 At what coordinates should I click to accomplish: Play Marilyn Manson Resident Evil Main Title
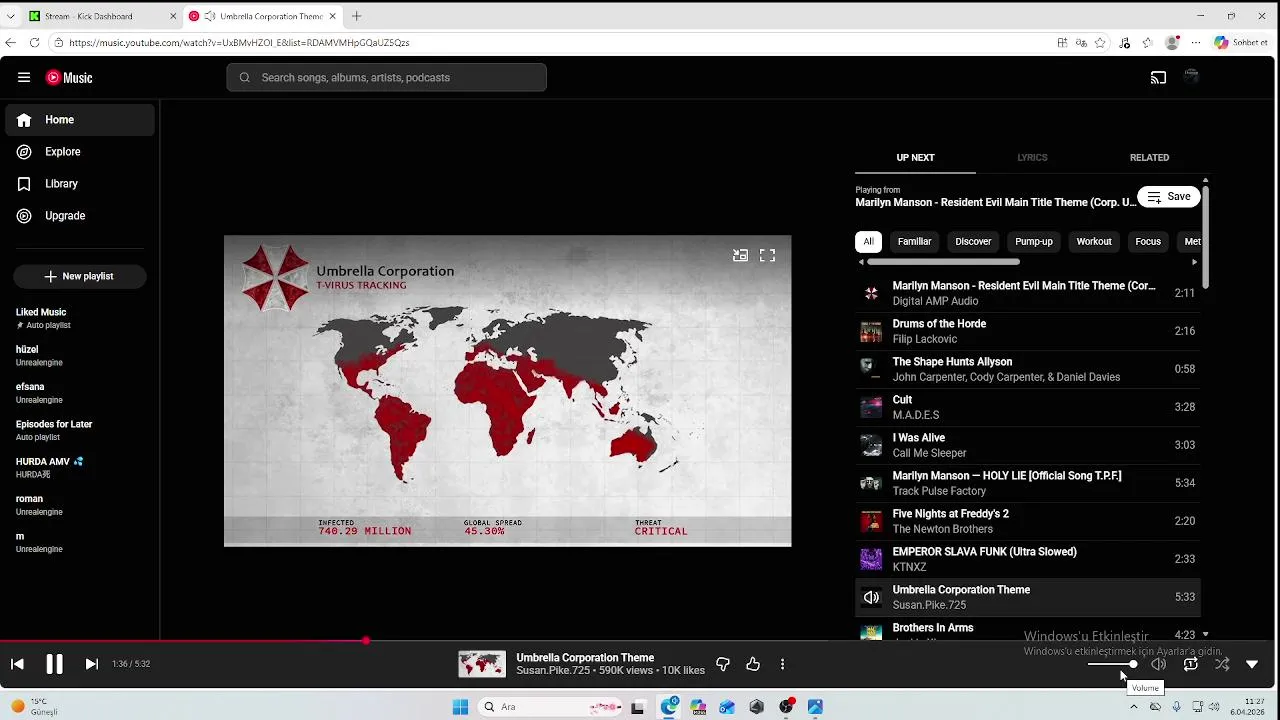click(x=1027, y=293)
